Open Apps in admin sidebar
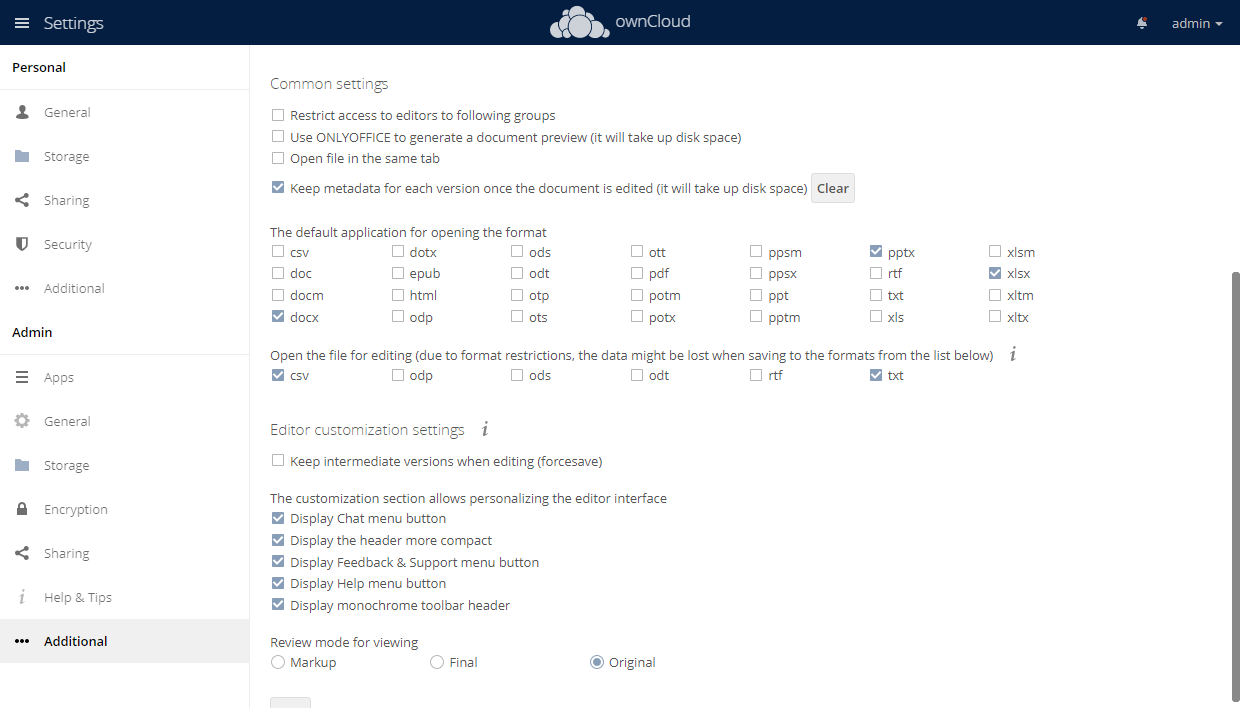Viewport: 1240px width, 708px height. (59, 377)
